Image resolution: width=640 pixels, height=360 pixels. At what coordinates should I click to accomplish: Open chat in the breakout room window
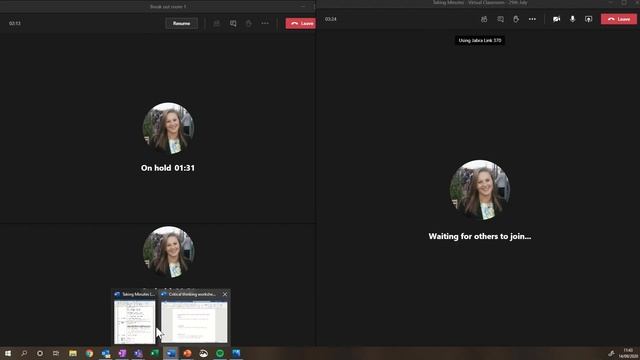click(233, 23)
